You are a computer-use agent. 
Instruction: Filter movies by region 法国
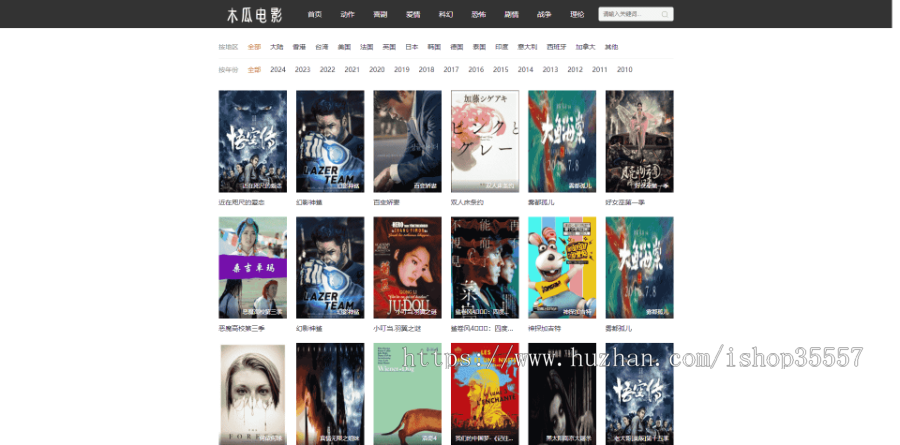pos(367,47)
